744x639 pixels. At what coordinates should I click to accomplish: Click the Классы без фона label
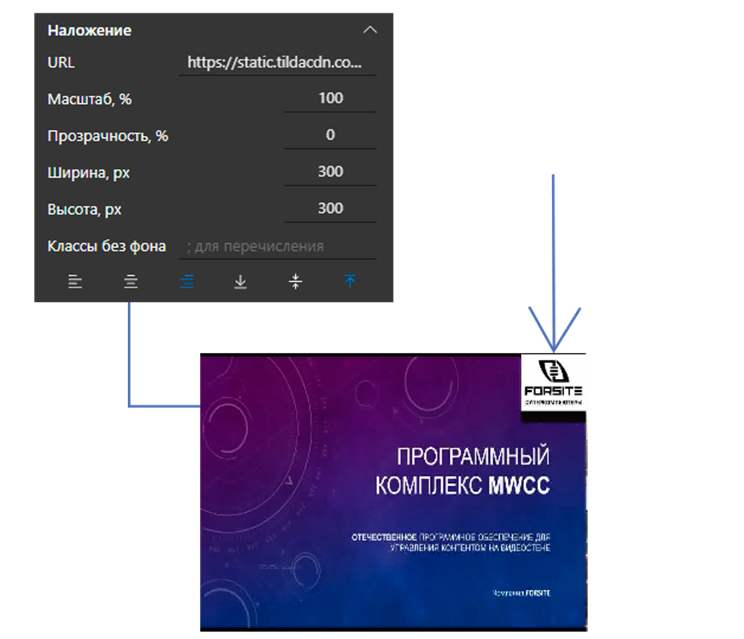(x=107, y=246)
